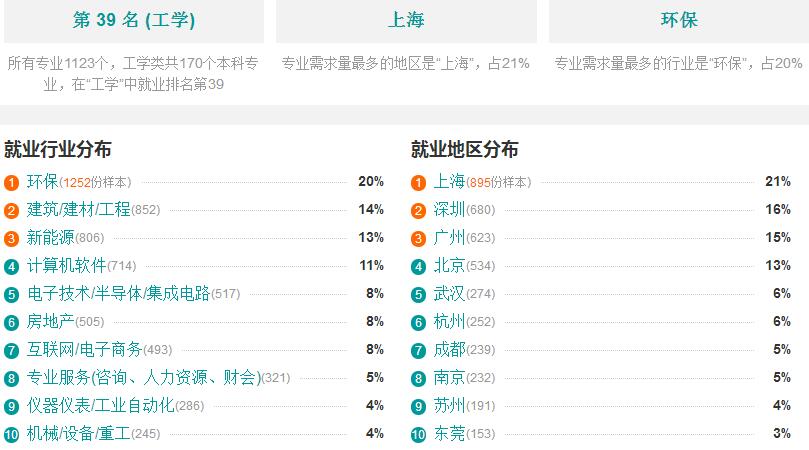This screenshot has height=450, width=809.
Task: Click the 上海 header box at top
Action: (407, 21)
